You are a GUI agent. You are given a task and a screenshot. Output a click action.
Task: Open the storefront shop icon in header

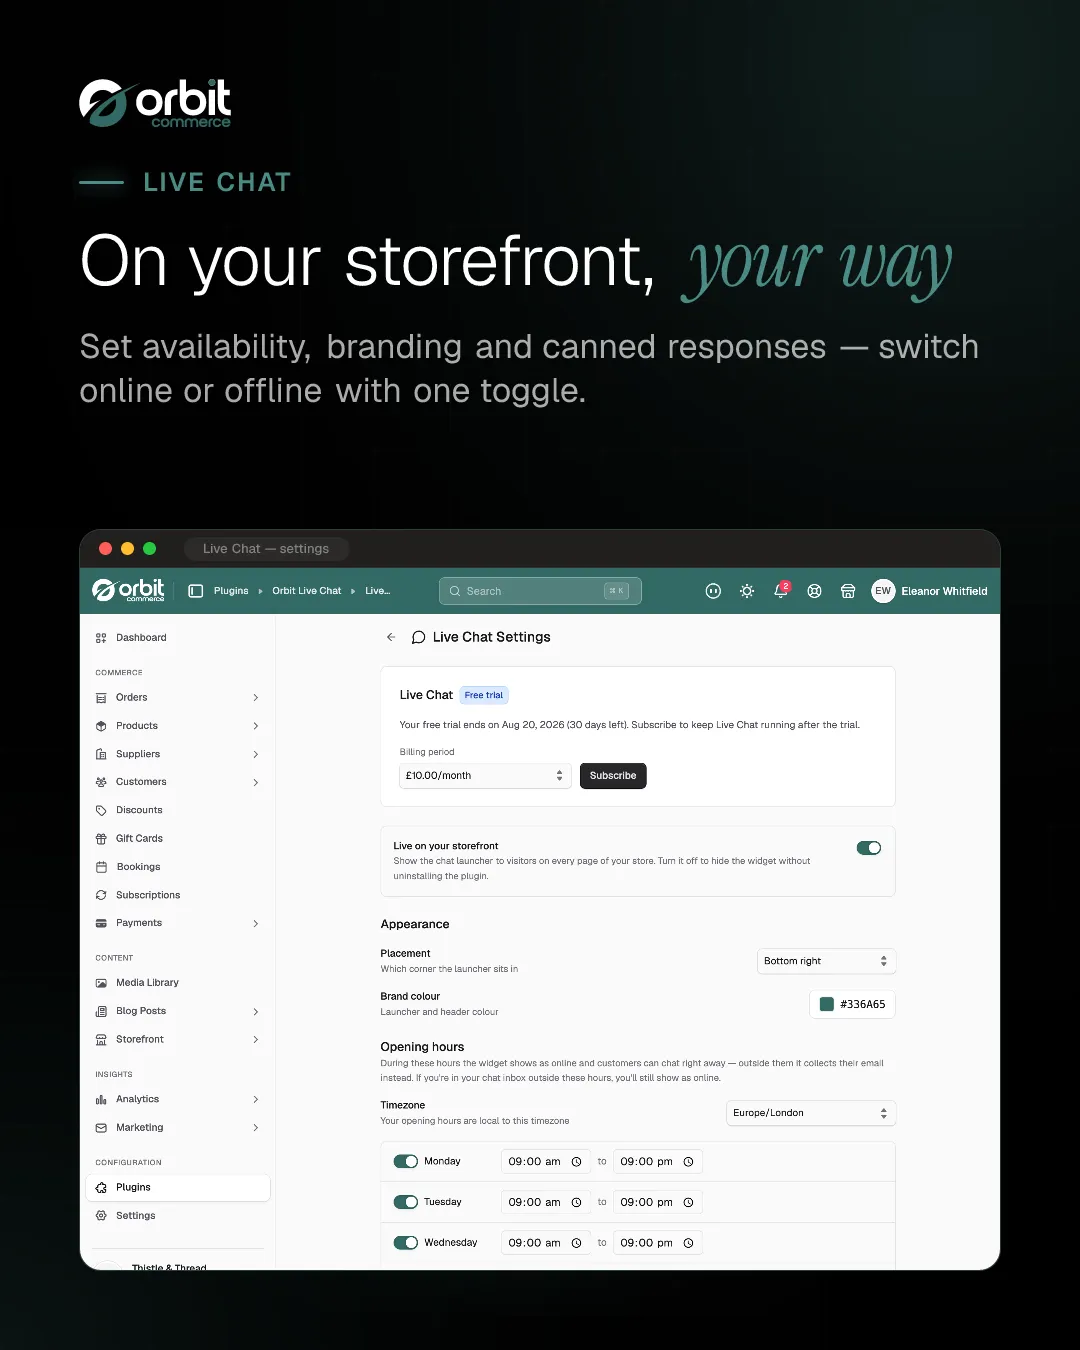point(848,591)
